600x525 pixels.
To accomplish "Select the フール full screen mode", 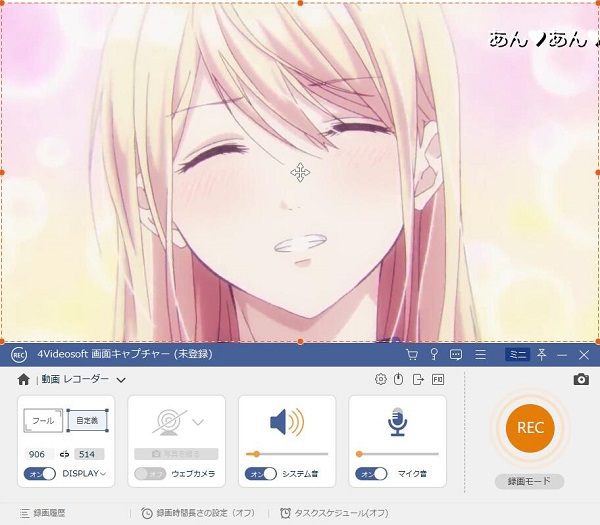I will 43,421.
